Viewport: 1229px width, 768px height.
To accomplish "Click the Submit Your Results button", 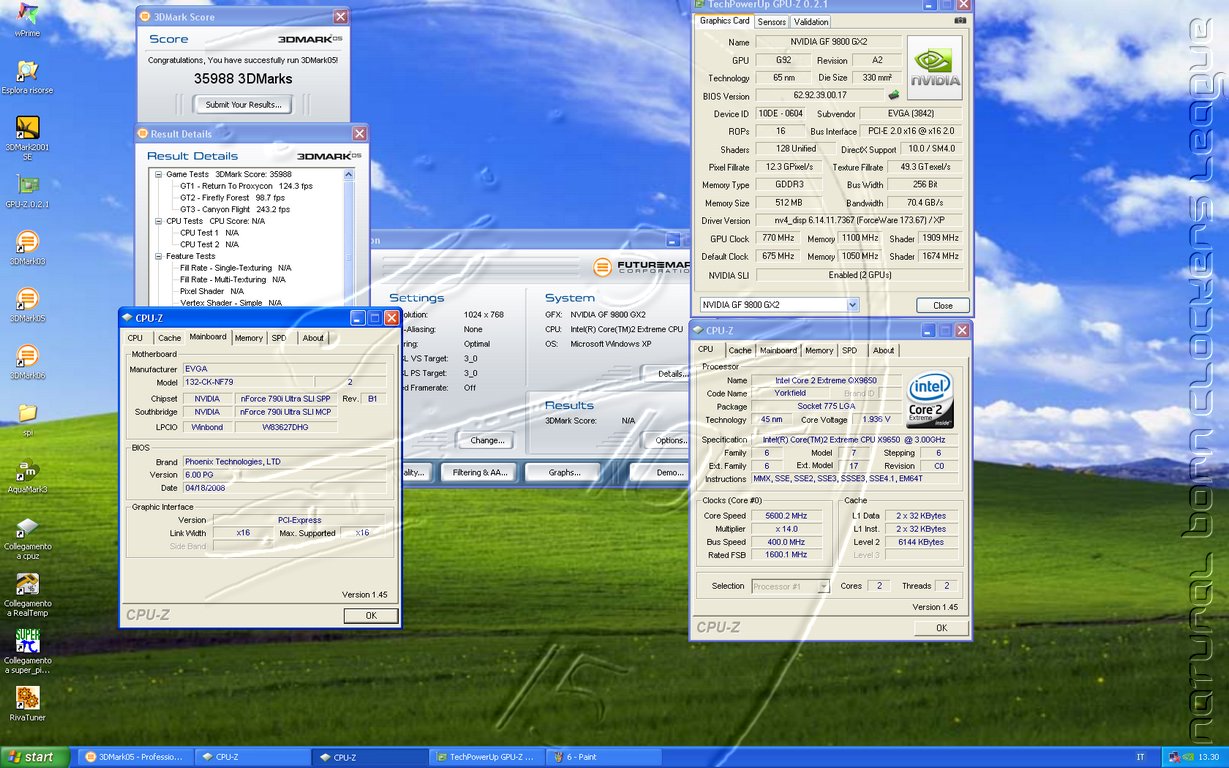I will coord(243,104).
